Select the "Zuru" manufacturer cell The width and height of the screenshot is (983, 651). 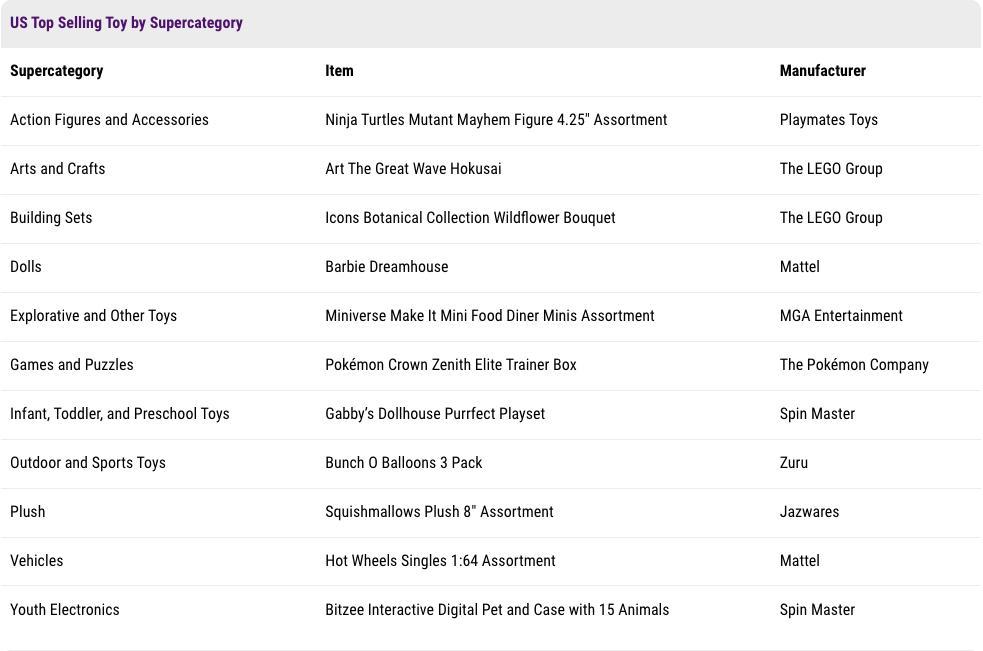coord(794,463)
